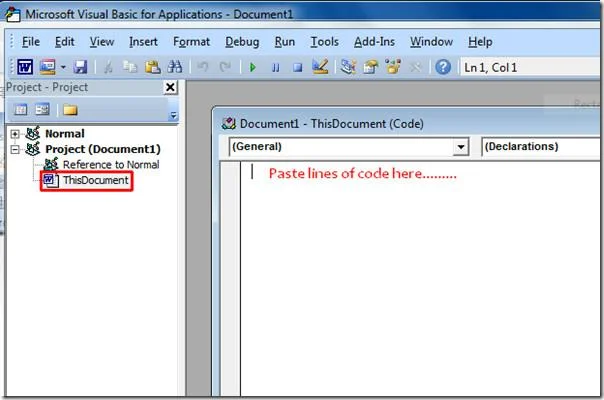This screenshot has height=400, width=604.
Task: Open the View menu
Action: point(102,42)
